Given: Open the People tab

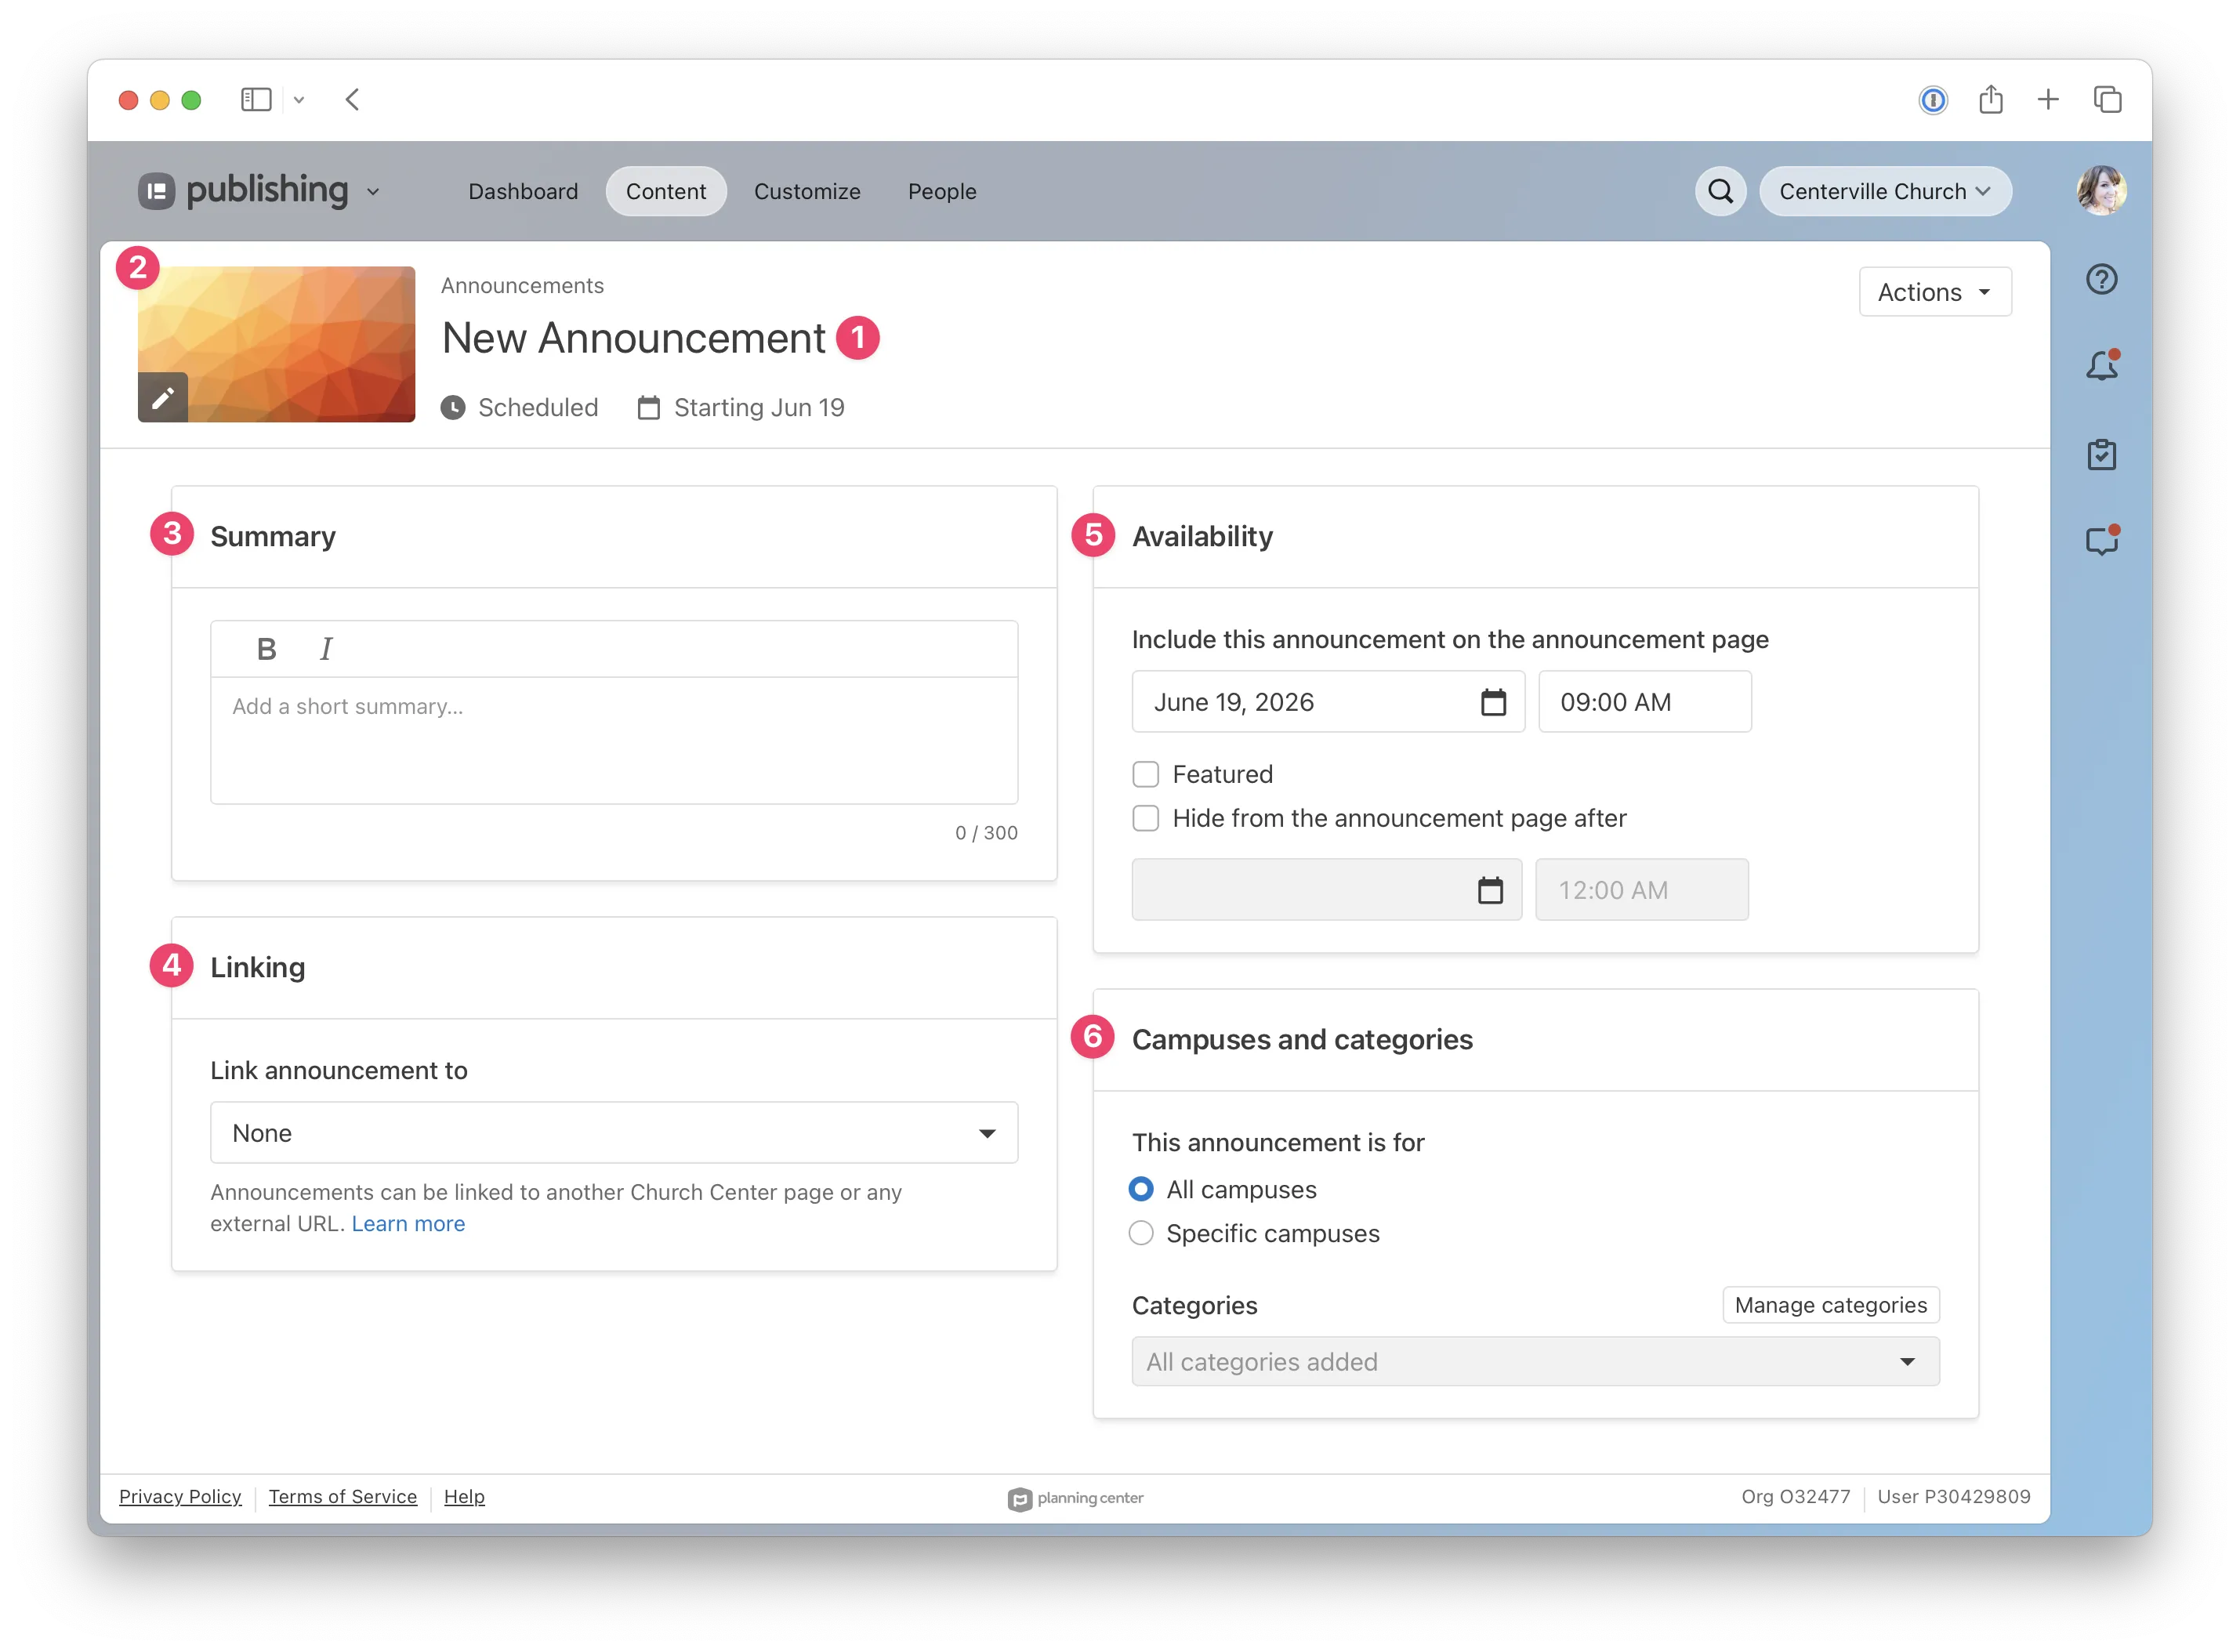Looking at the screenshot, I should [942, 191].
